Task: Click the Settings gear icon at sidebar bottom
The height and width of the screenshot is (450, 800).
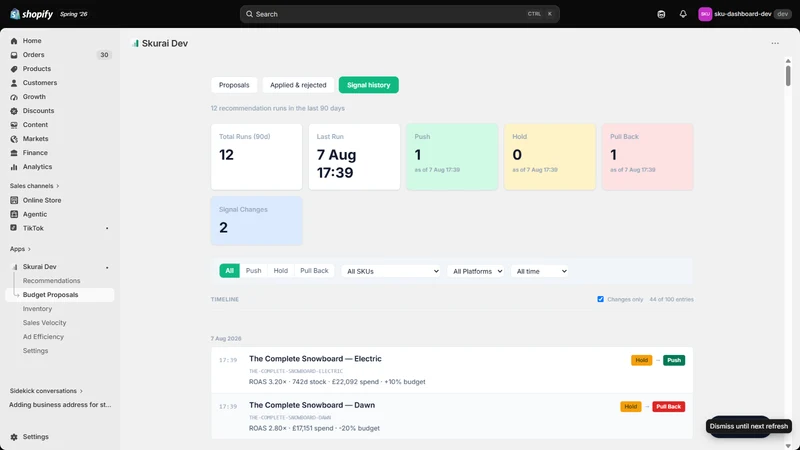Action: [x=14, y=437]
